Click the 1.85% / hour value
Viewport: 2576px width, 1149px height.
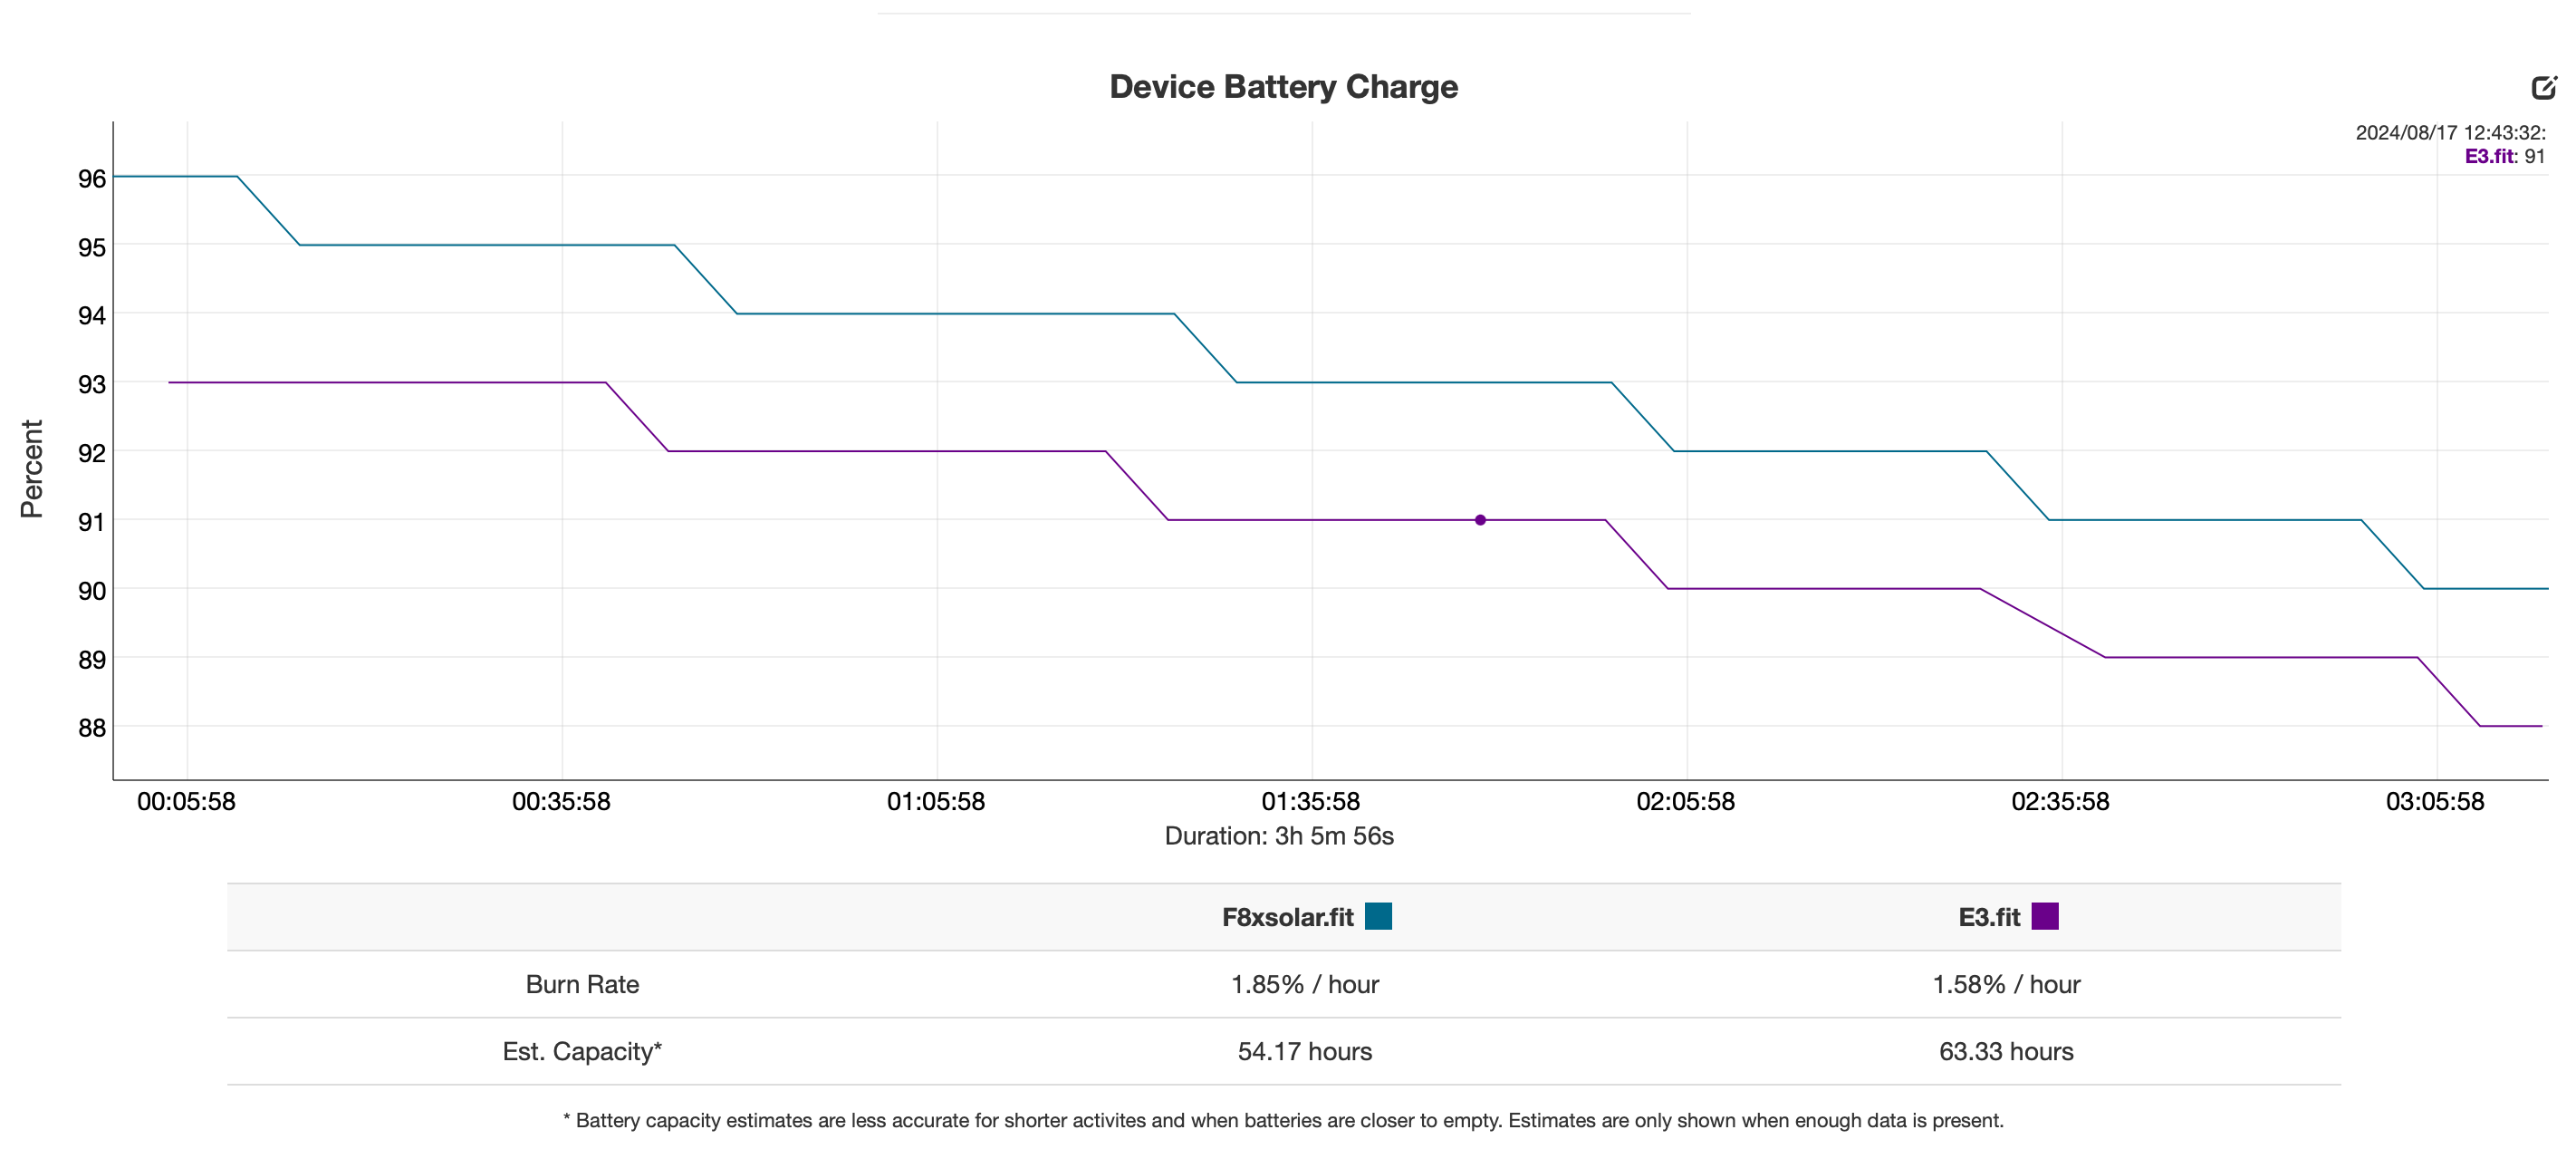pyautogui.click(x=1304, y=984)
